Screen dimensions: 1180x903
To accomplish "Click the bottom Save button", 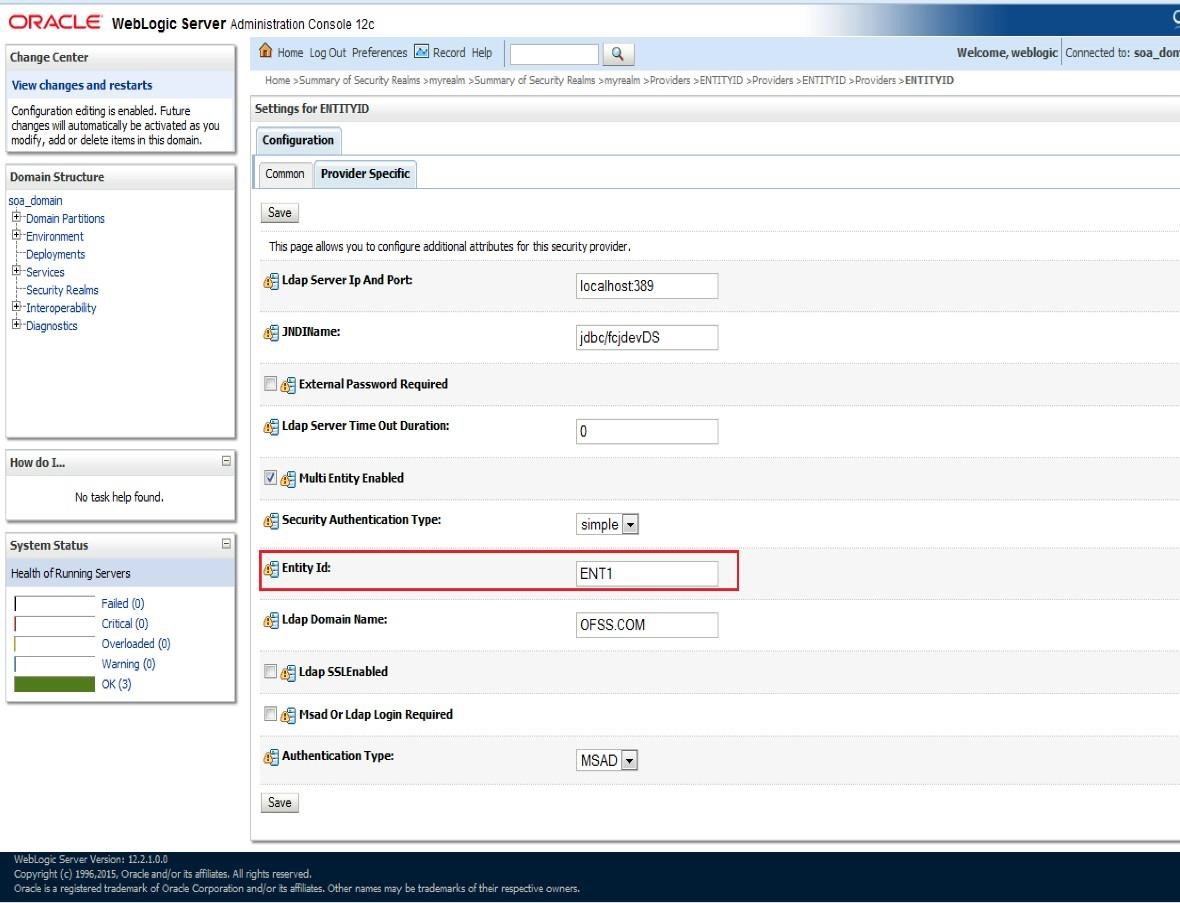I will [280, 803].
